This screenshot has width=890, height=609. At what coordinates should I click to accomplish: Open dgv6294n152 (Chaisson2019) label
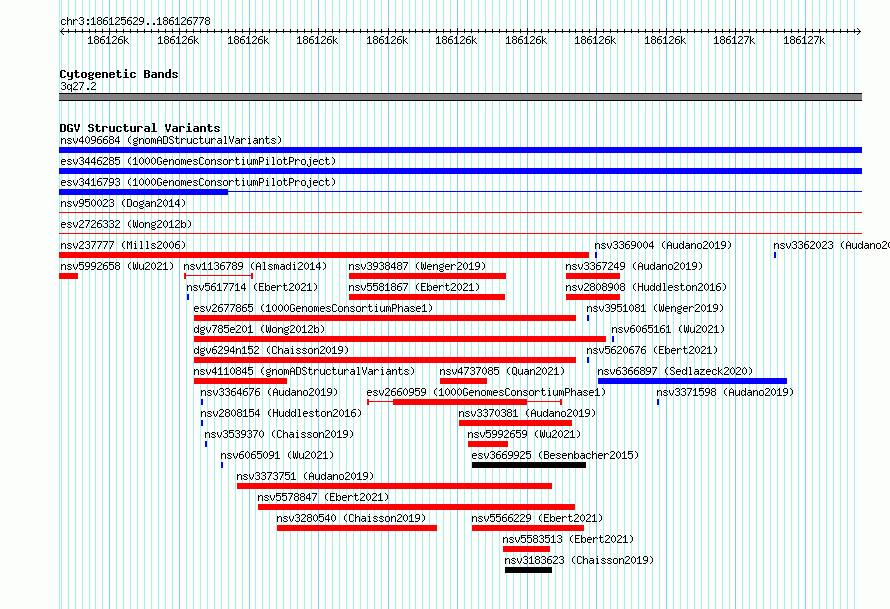[x=271, y=350]
